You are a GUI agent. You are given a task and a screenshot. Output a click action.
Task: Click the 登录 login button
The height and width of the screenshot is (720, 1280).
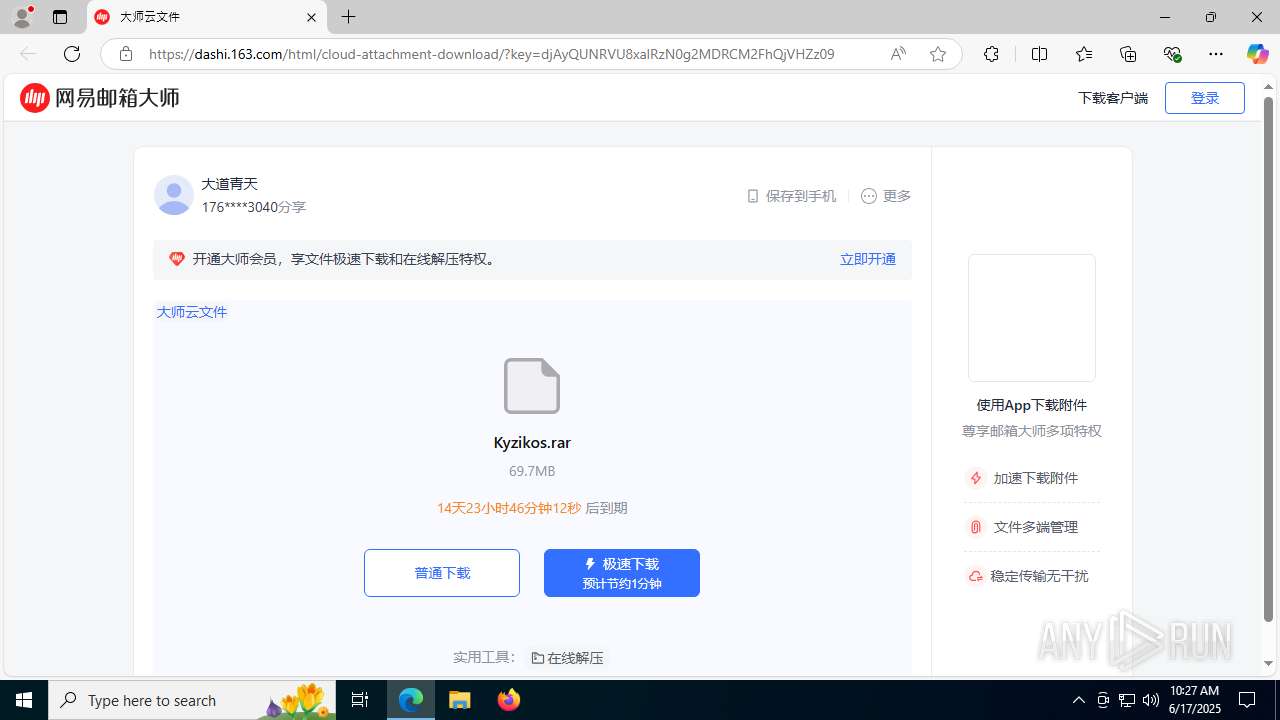click(x=1205, y=98)
